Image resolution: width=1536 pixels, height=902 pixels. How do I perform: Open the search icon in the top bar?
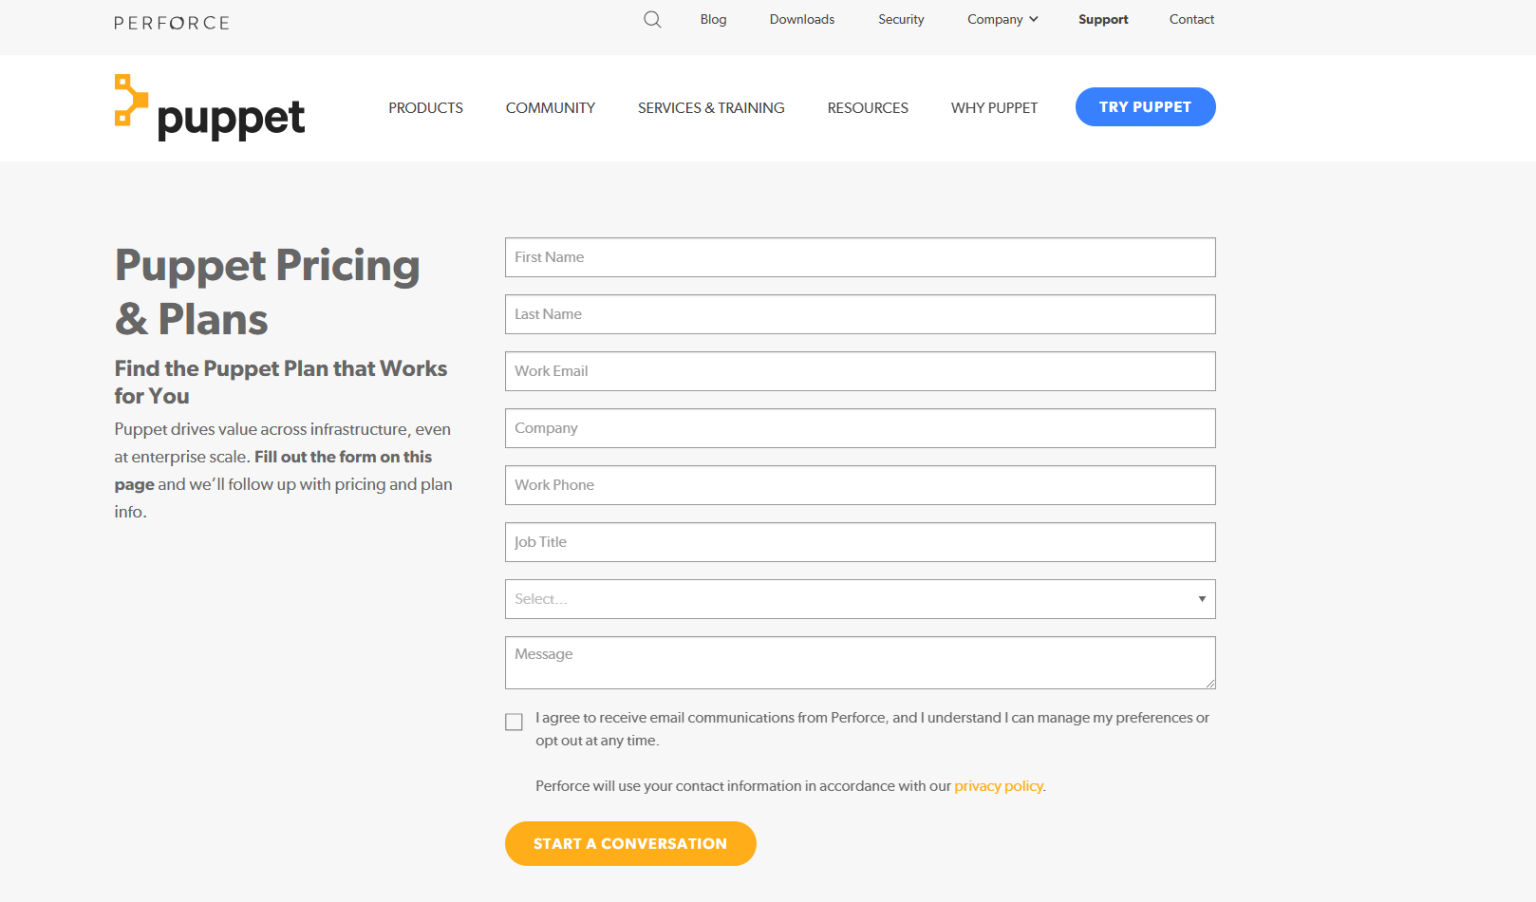[x=652, y=19]
